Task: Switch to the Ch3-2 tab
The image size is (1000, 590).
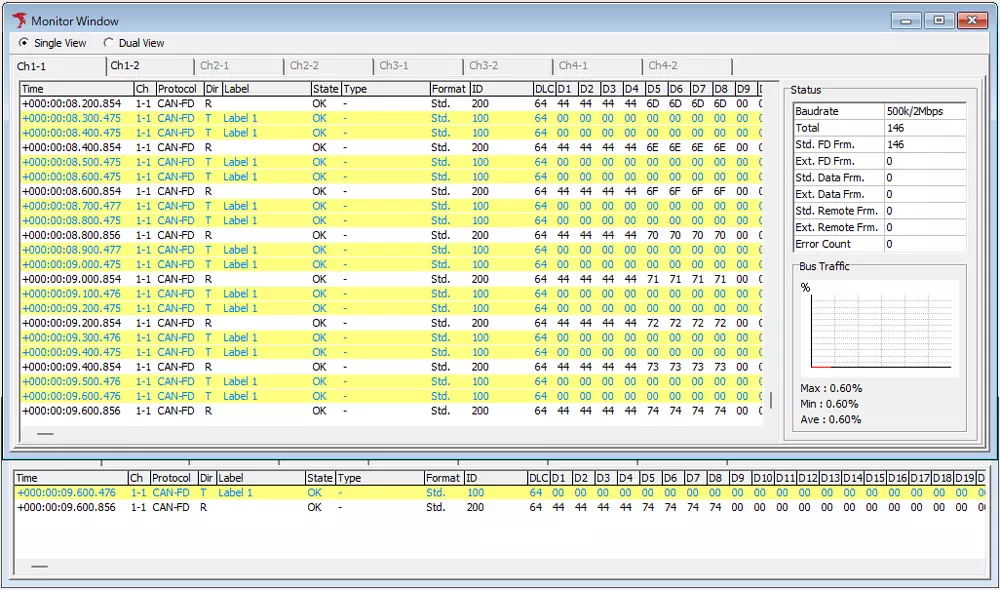Action: pos(483,66)
